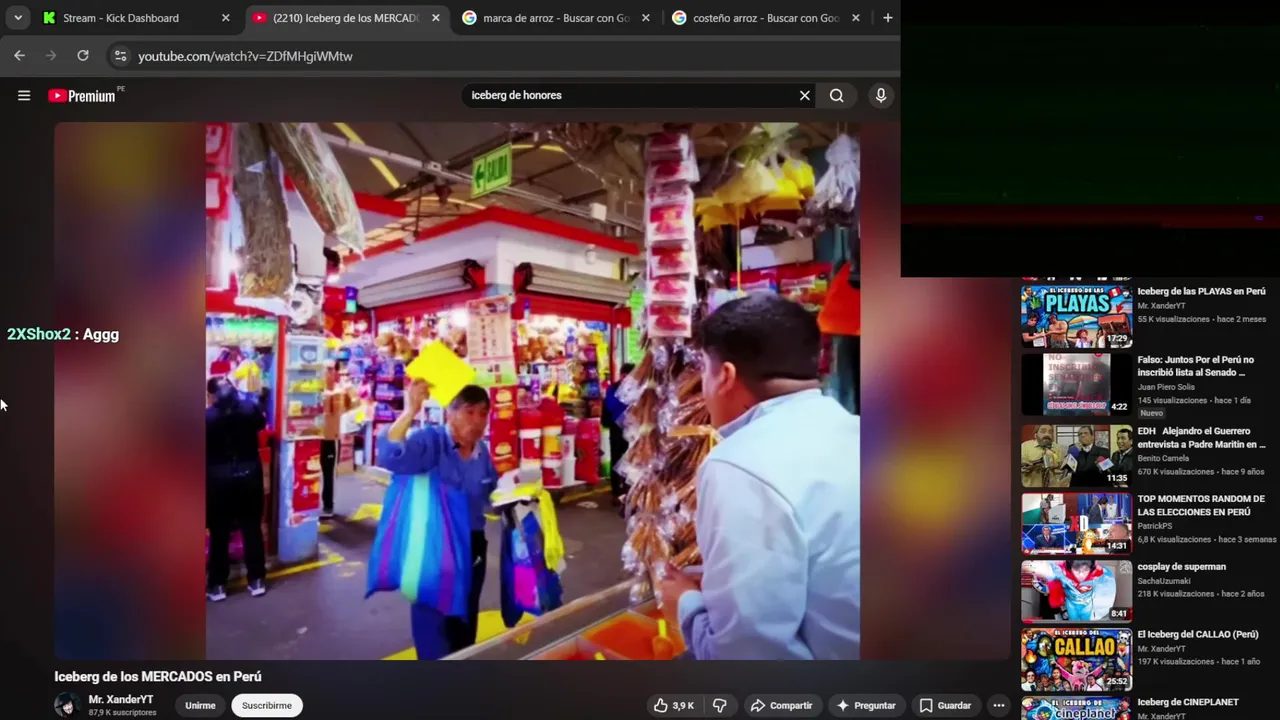Open Juan Piero Solis channel name
This screenshot has width=1280, height=720.
(x=1166, y=387)
